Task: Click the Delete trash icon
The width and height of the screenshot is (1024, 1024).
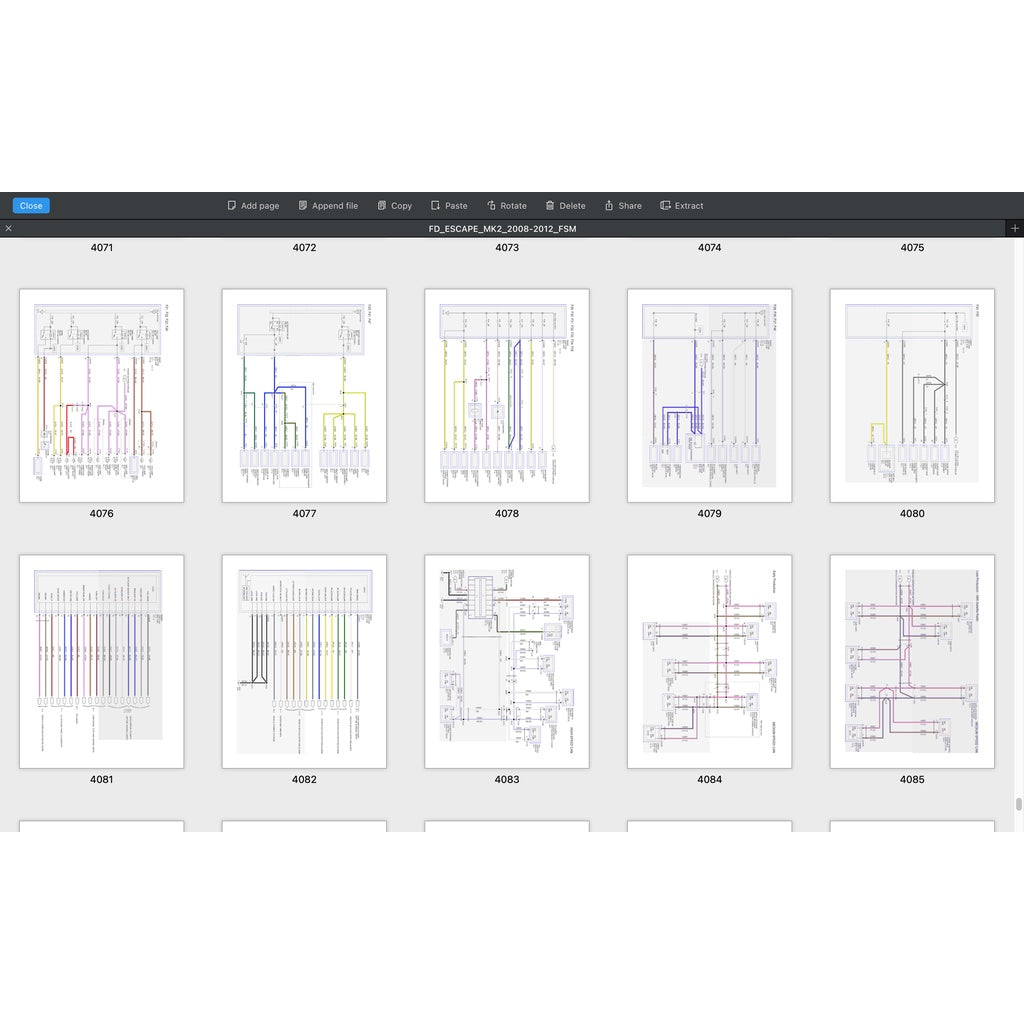Action: (550, 206)
